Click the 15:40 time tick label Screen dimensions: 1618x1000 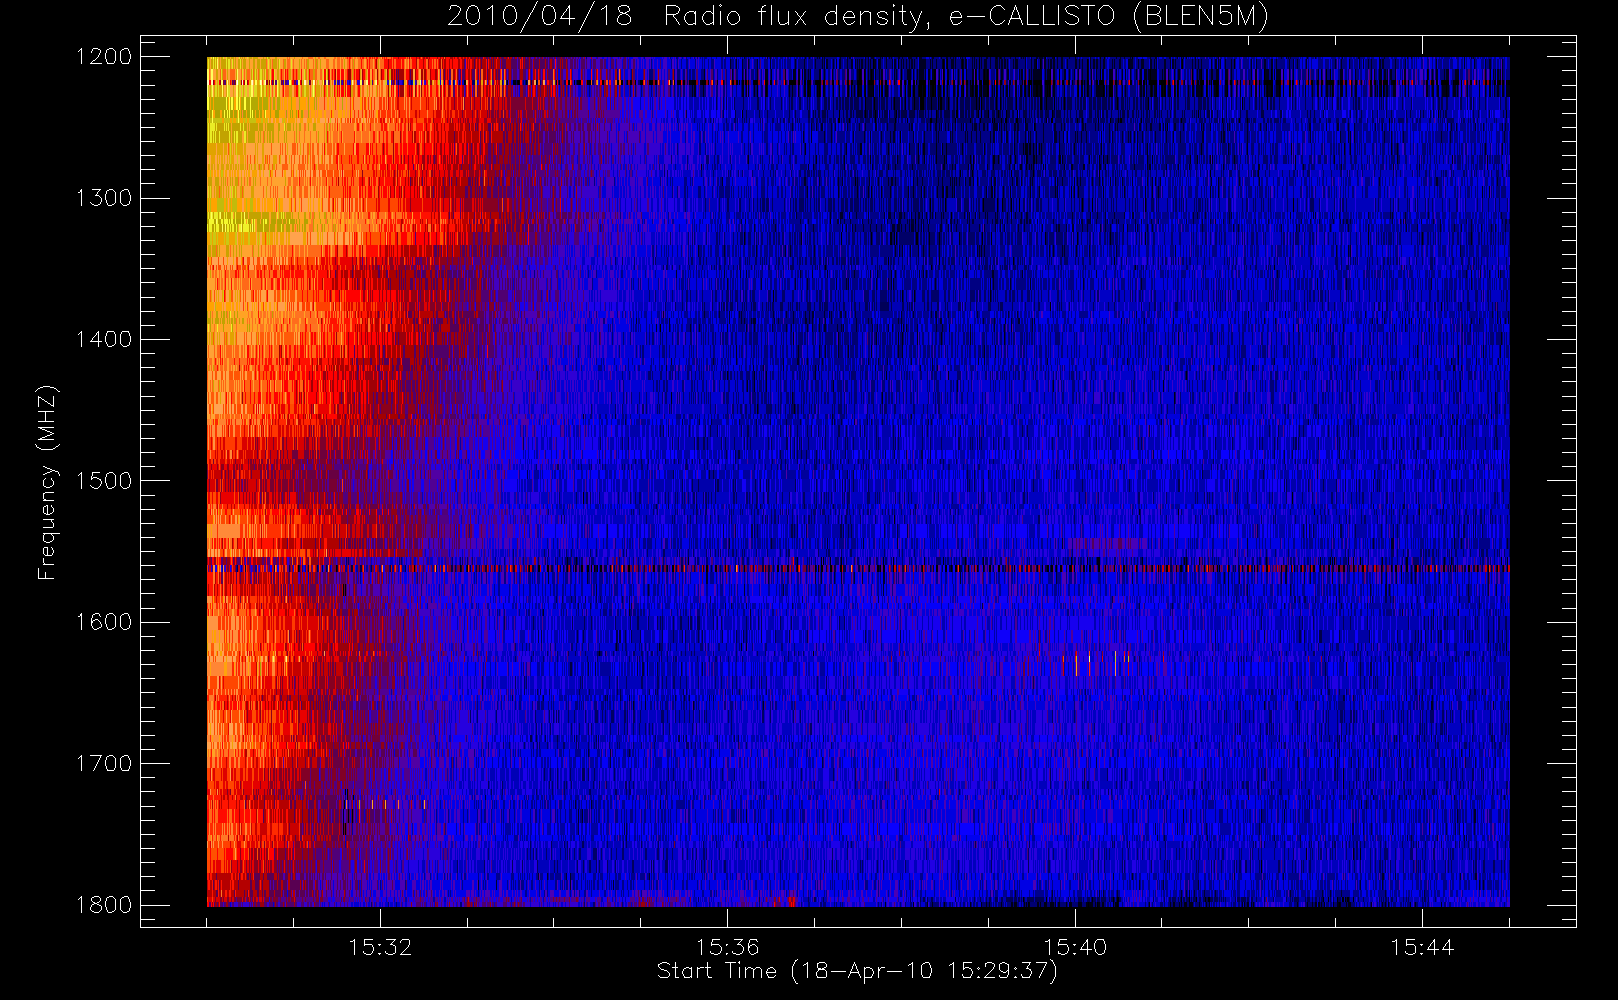(1075, 947)
